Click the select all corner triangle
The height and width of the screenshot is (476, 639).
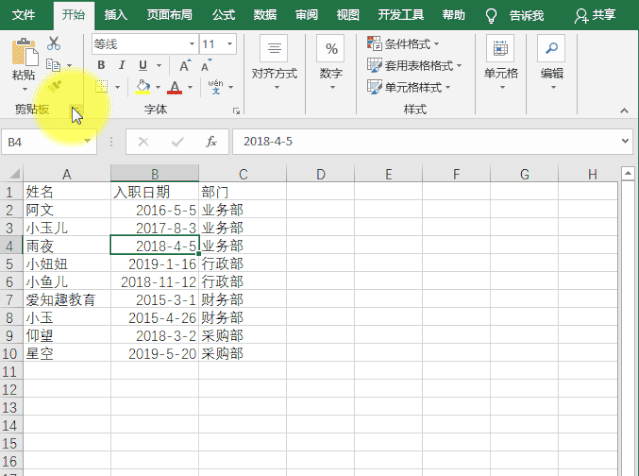click(x=15, y=174)
